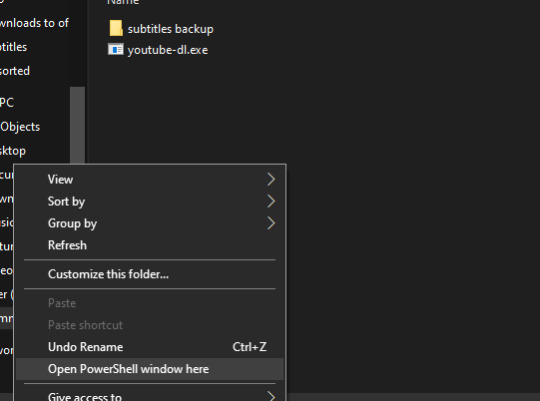This screenshot has height=401, width=540.
Task: Expand the Group by submenu arrow
Action: click(x=271, y=223)
